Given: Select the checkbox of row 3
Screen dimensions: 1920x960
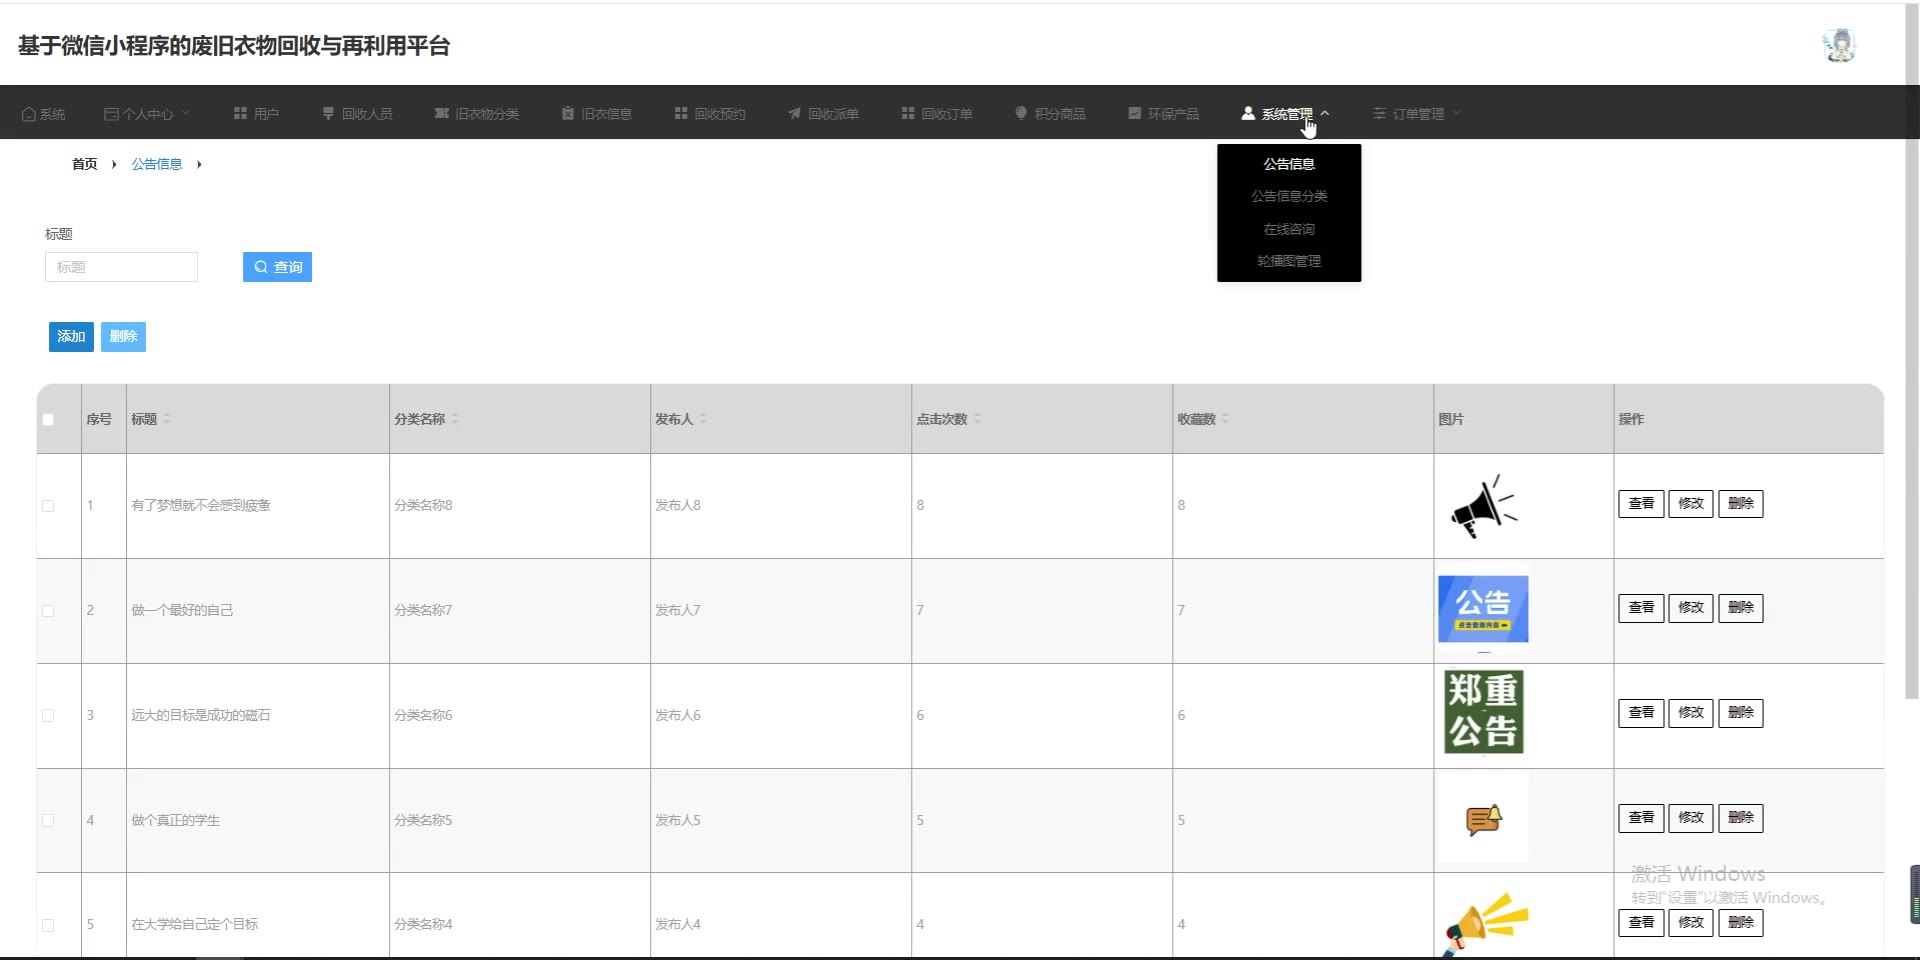Looking at the screenshot, I should pyautogui.click(x=48, y=716).
